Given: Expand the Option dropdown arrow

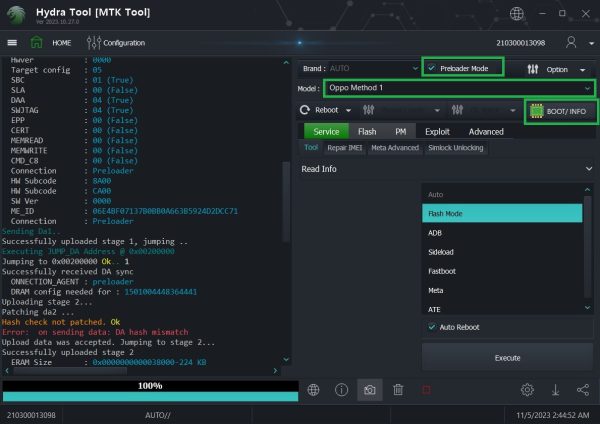Looking at the screenshot, I should [x=583, y=70].
